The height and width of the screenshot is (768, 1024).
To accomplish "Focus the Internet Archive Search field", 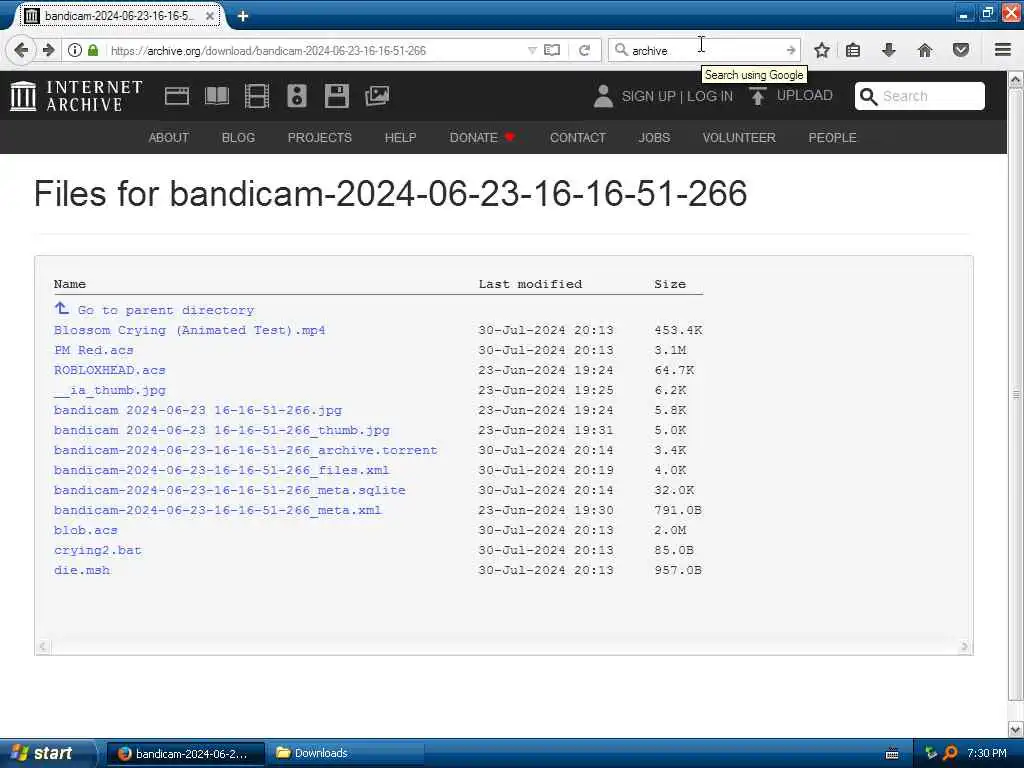I will 920,96.
